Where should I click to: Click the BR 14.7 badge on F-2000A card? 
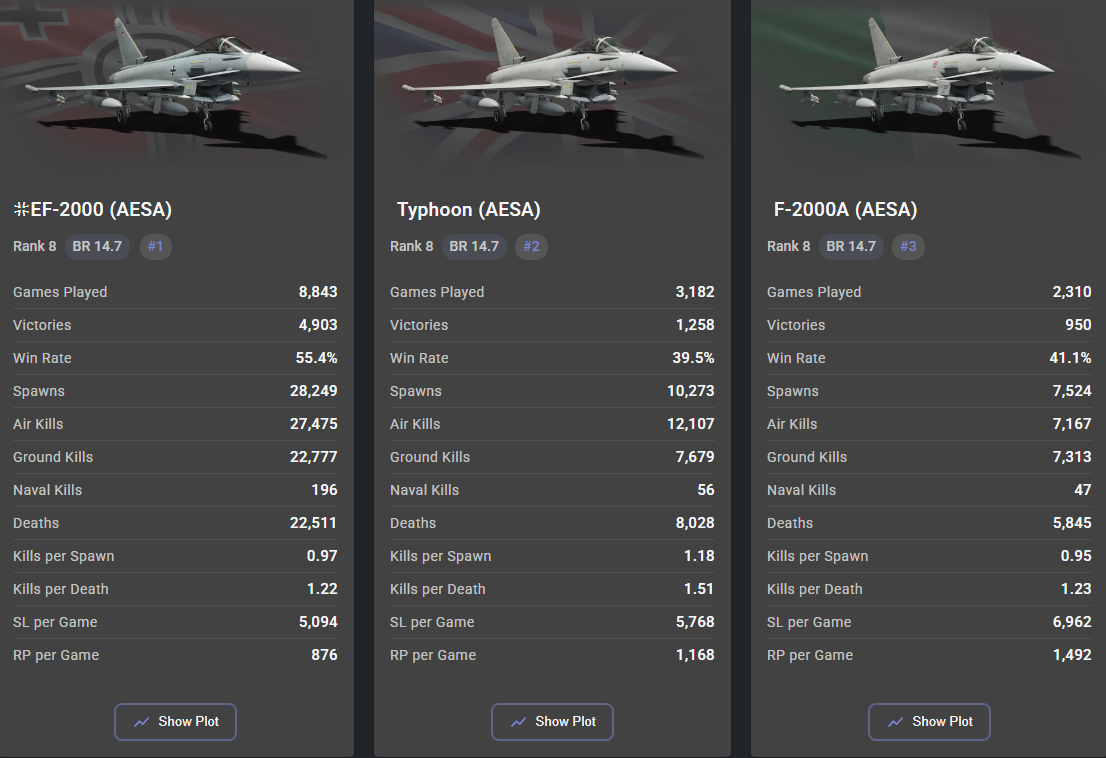pyautogui.click(x=851, y=246)
